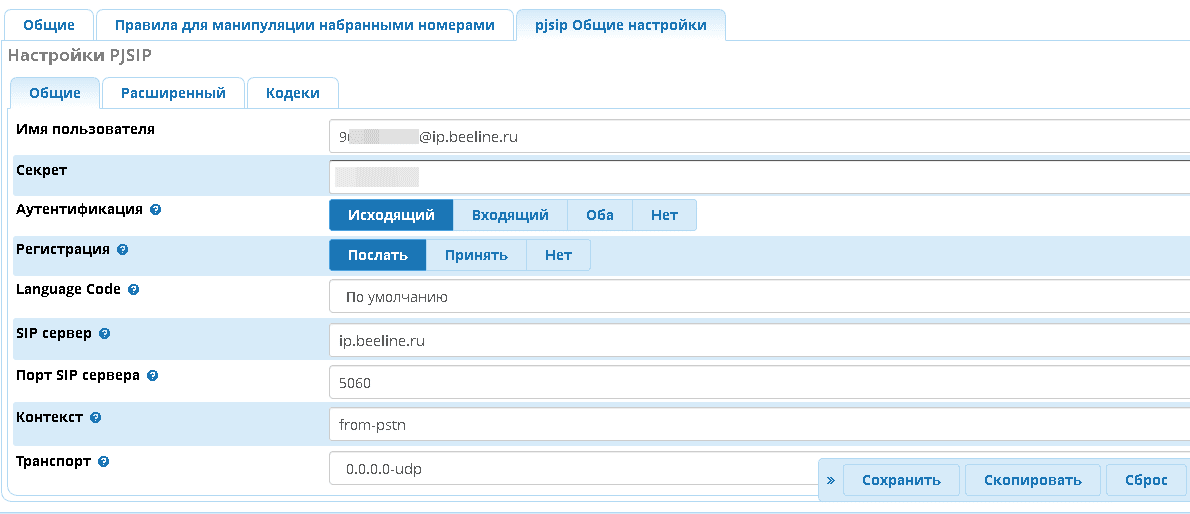This screenshot has height=514, width=1190.
Task: Open help tooltip for Language Code
Action: [x=134, y=290]
